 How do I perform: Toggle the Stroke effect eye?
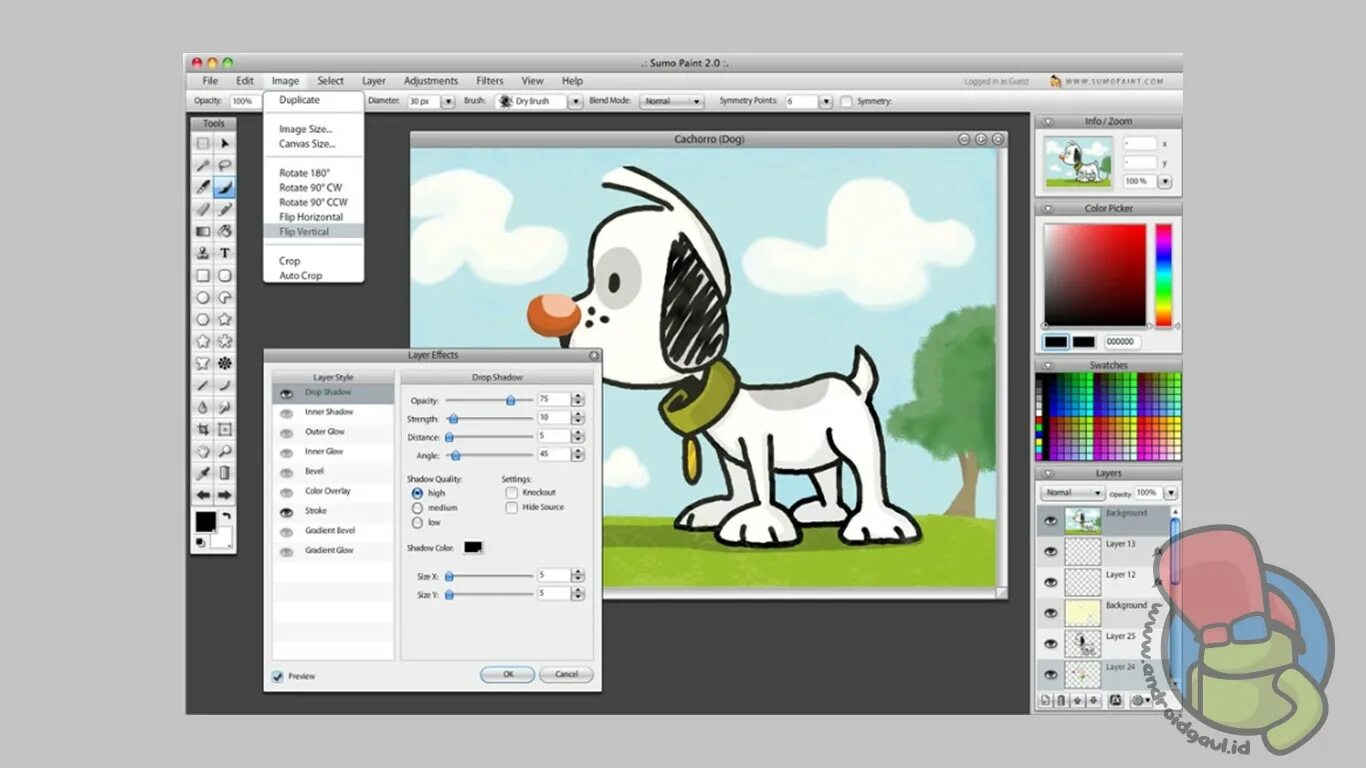[x=287, y=511]
